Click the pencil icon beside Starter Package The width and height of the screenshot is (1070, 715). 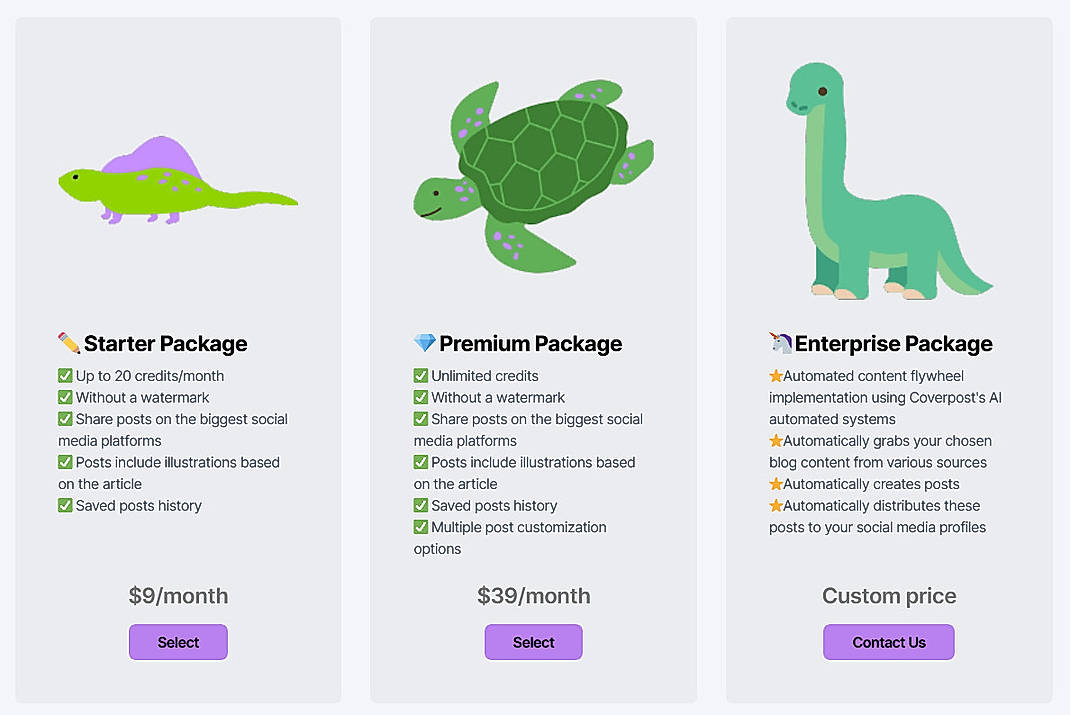68,343
